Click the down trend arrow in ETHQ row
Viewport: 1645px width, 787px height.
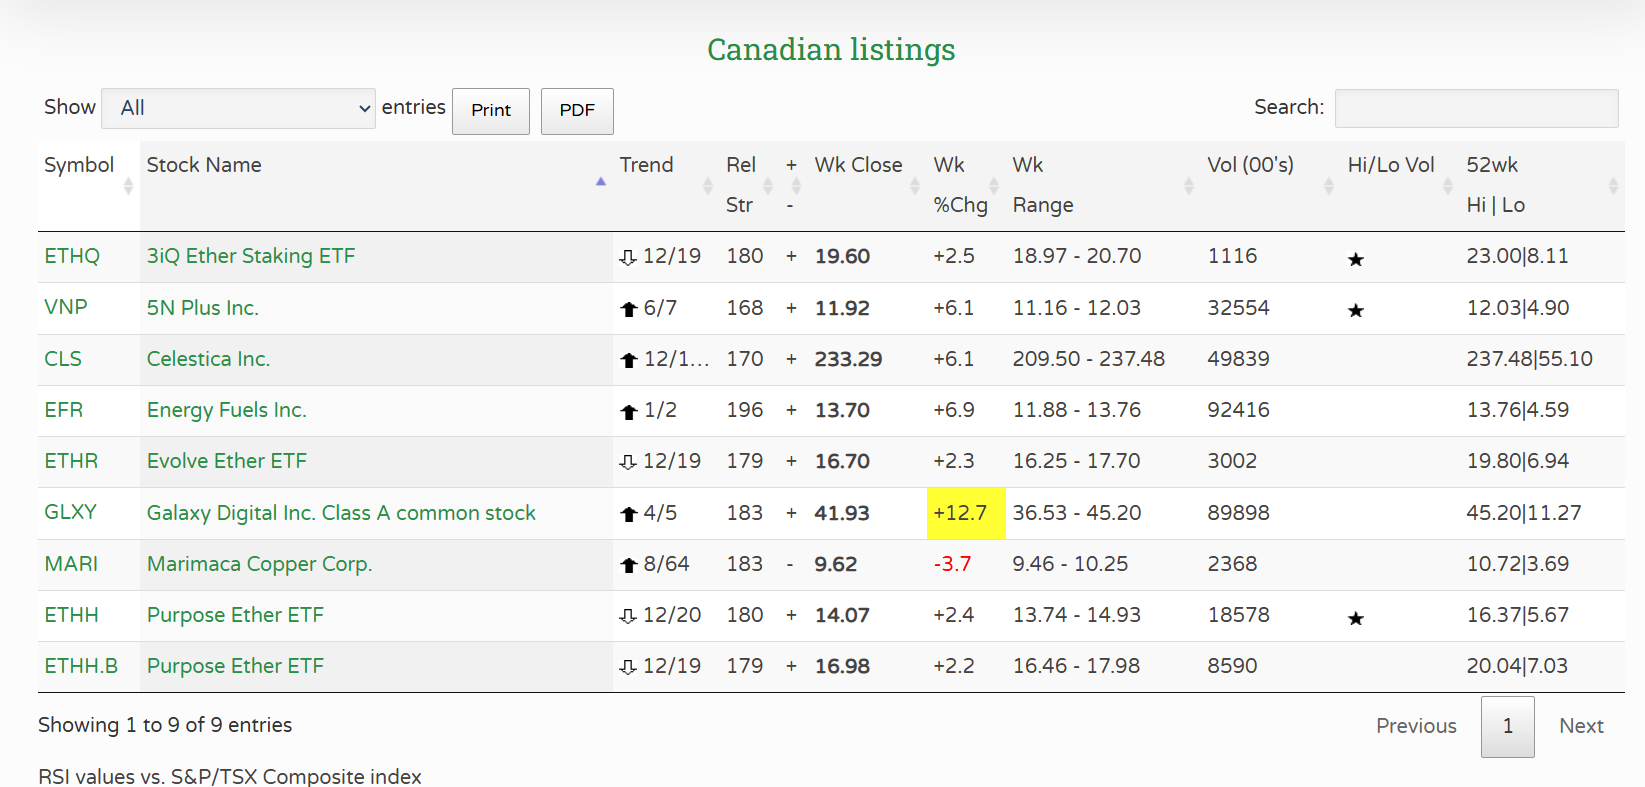click(x=628, y=258)
